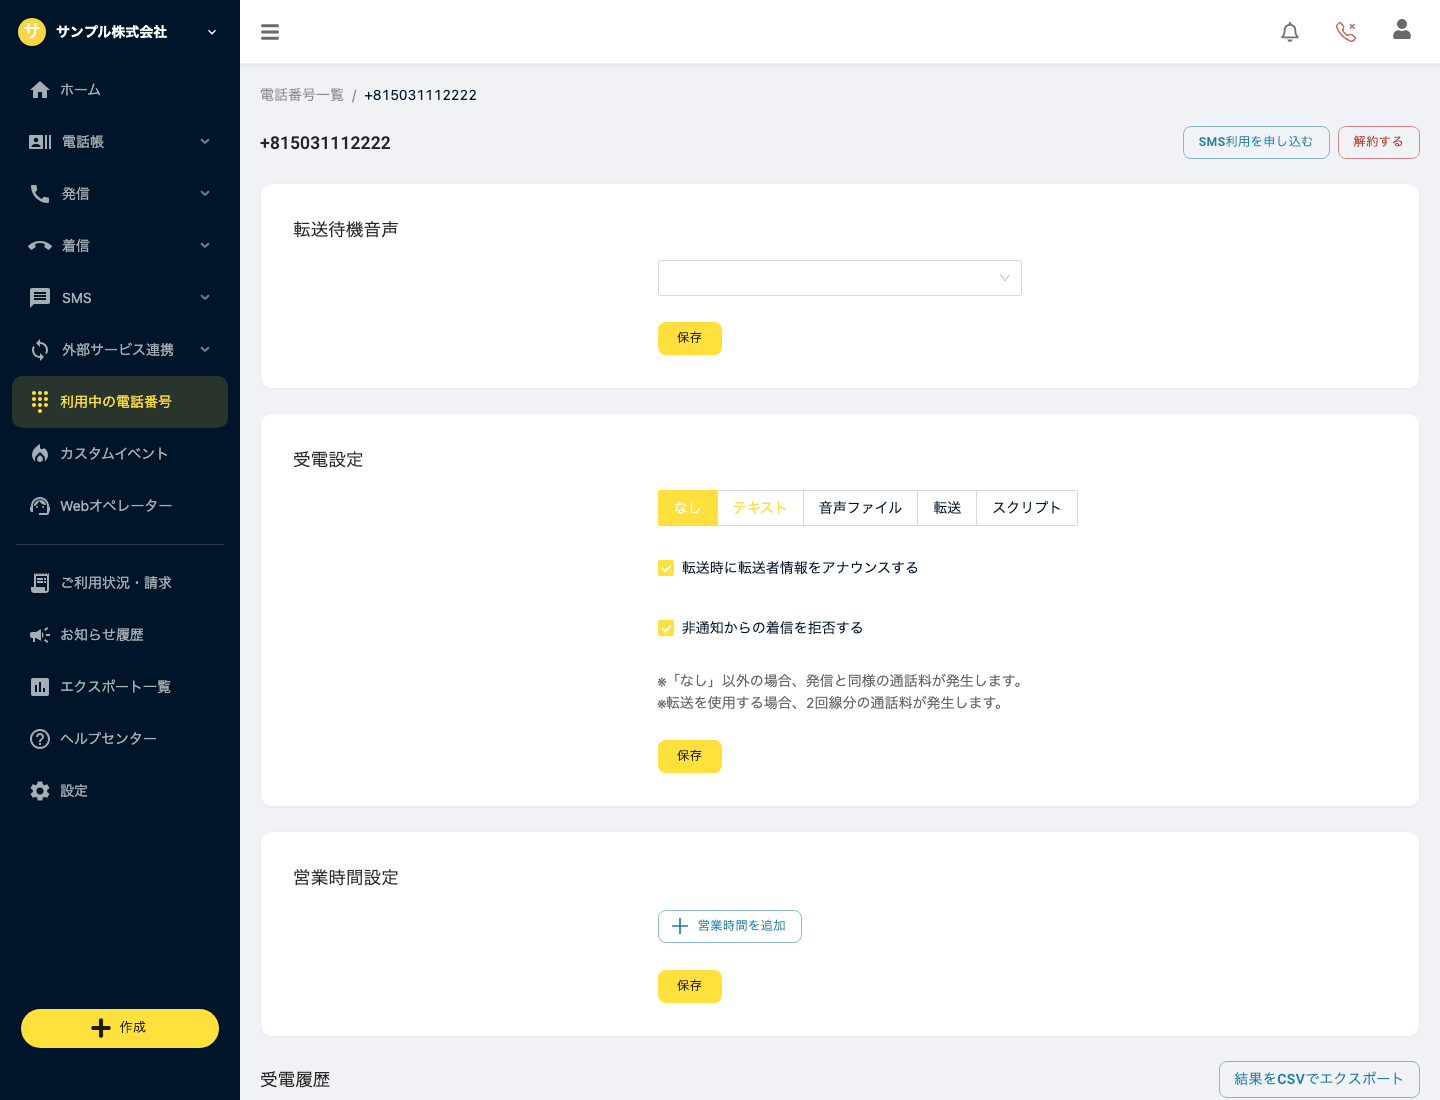Click the missed call phone icon
1440x1100 pixels.
[x=1346, y=32]
